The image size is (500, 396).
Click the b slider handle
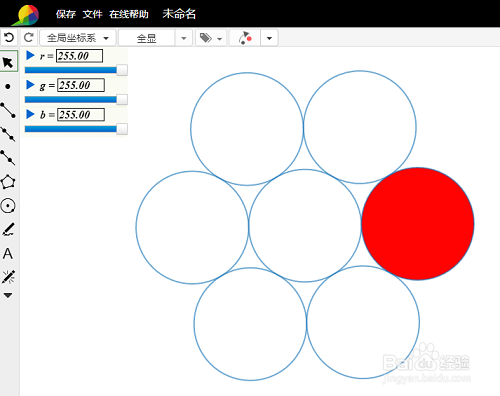pos(122,129)
